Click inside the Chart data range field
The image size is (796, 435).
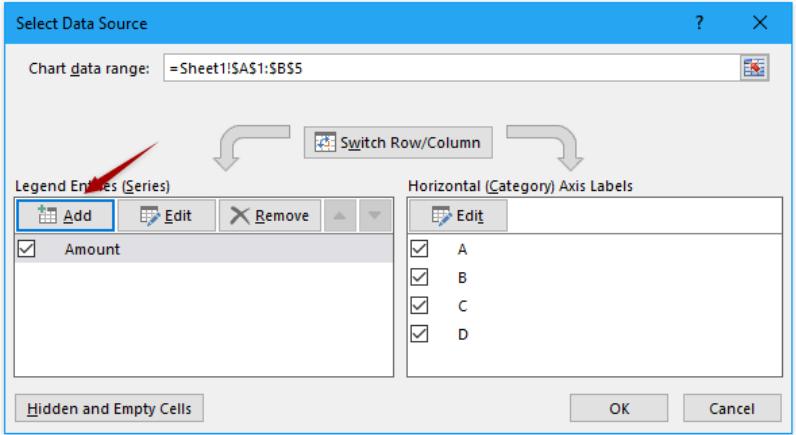452,68
